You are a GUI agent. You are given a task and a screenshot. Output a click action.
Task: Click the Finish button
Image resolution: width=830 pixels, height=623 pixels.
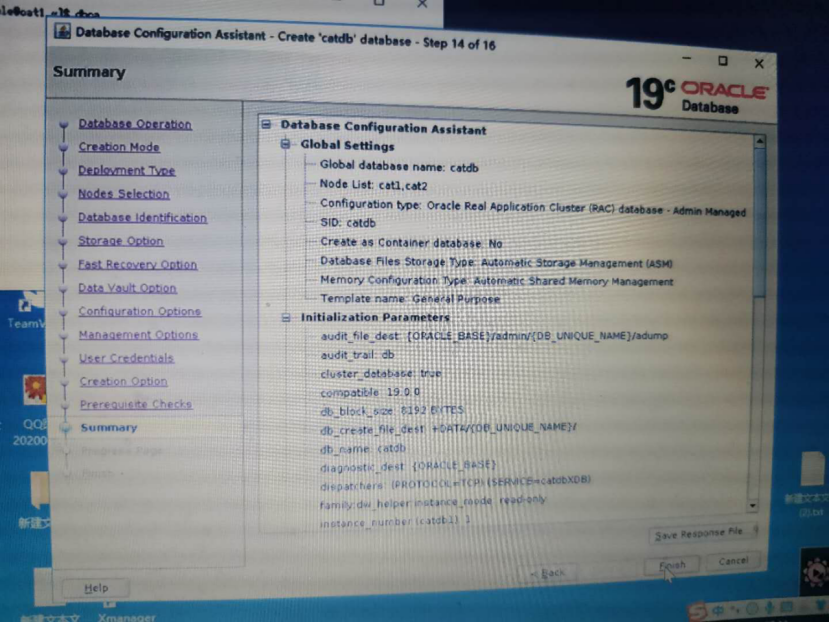(672, 565)
